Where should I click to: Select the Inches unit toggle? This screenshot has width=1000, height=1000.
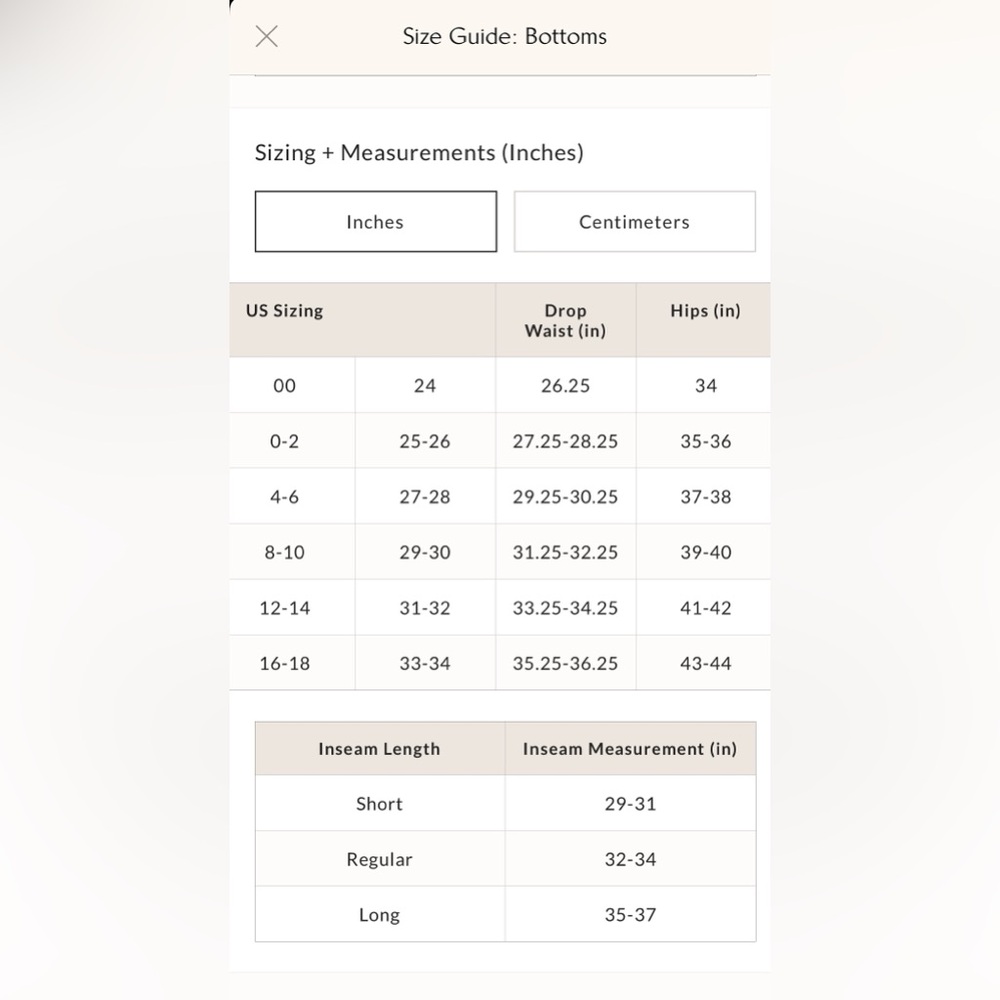pyautogui.click(x=376, y=221)
